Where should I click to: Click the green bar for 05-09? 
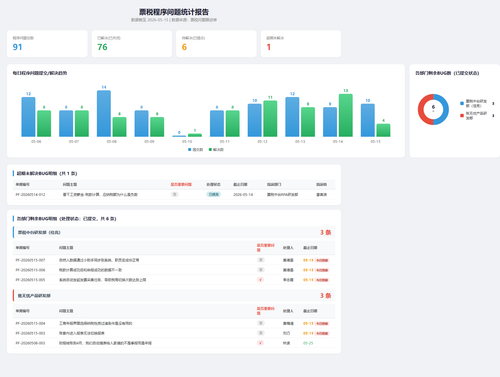(157, 127)
